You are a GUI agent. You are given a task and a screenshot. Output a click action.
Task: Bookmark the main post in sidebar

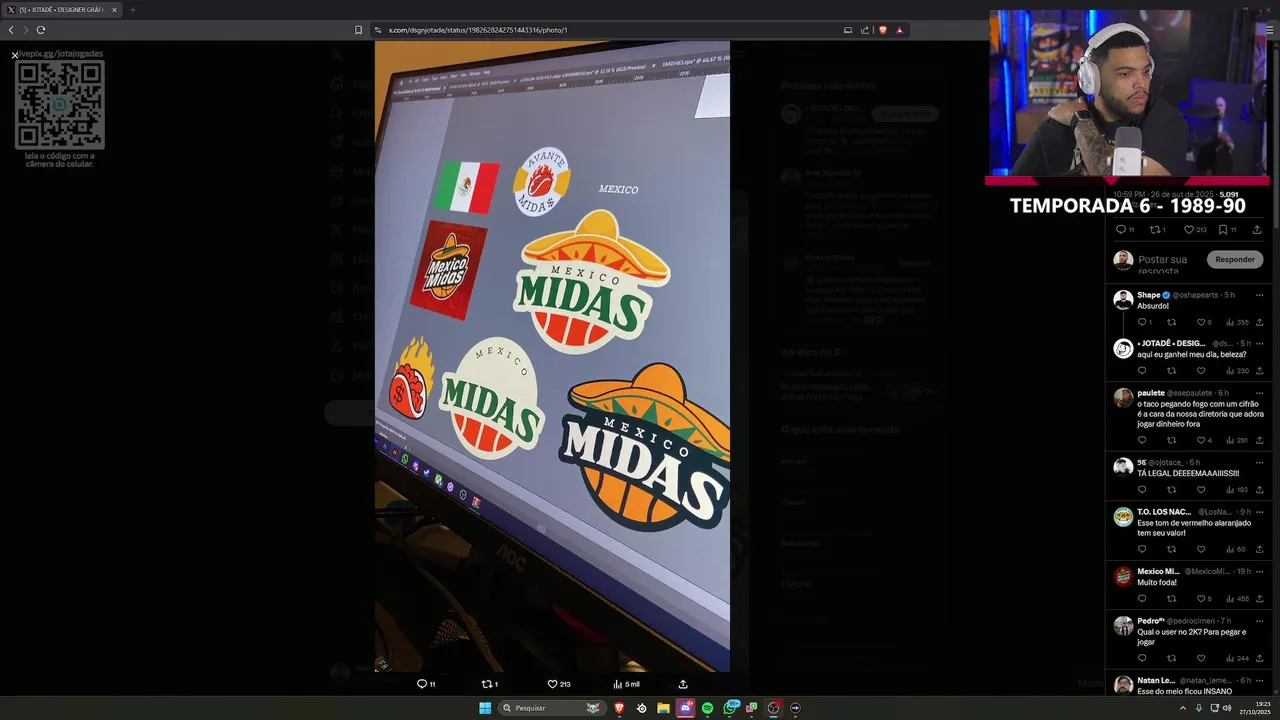pos(1223,229)
